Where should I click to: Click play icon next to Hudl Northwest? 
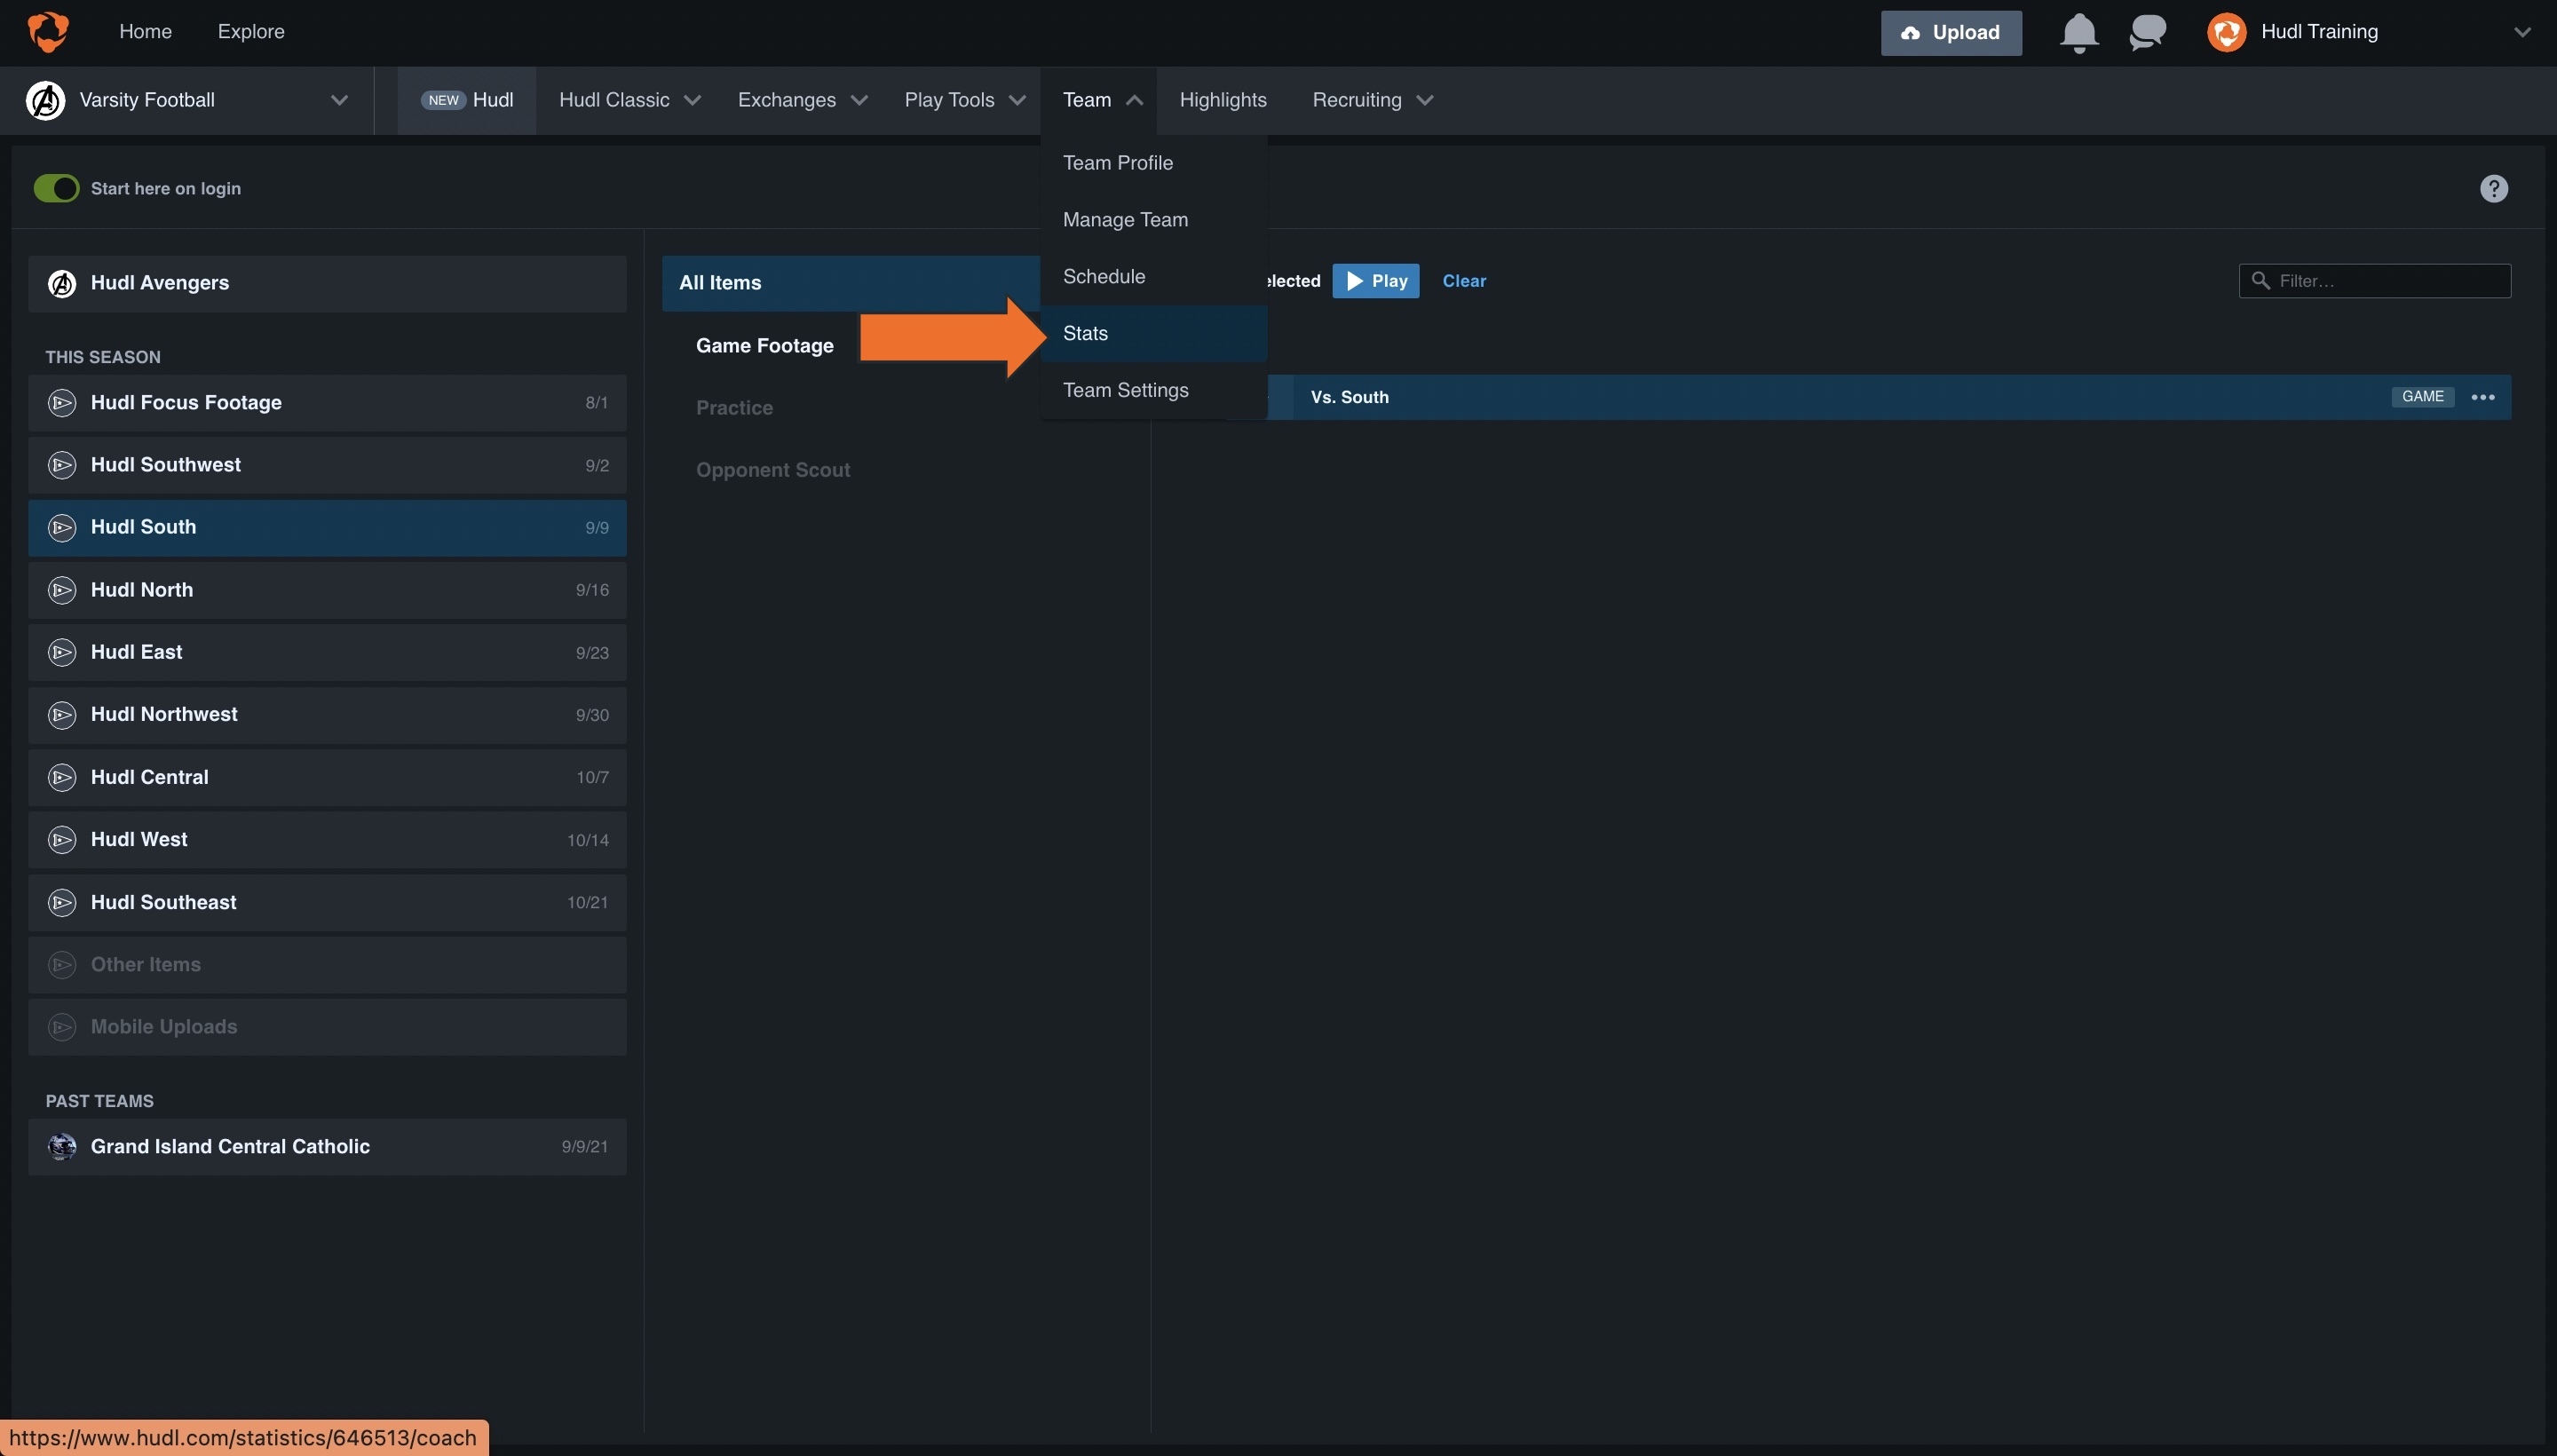click(62, 715)
